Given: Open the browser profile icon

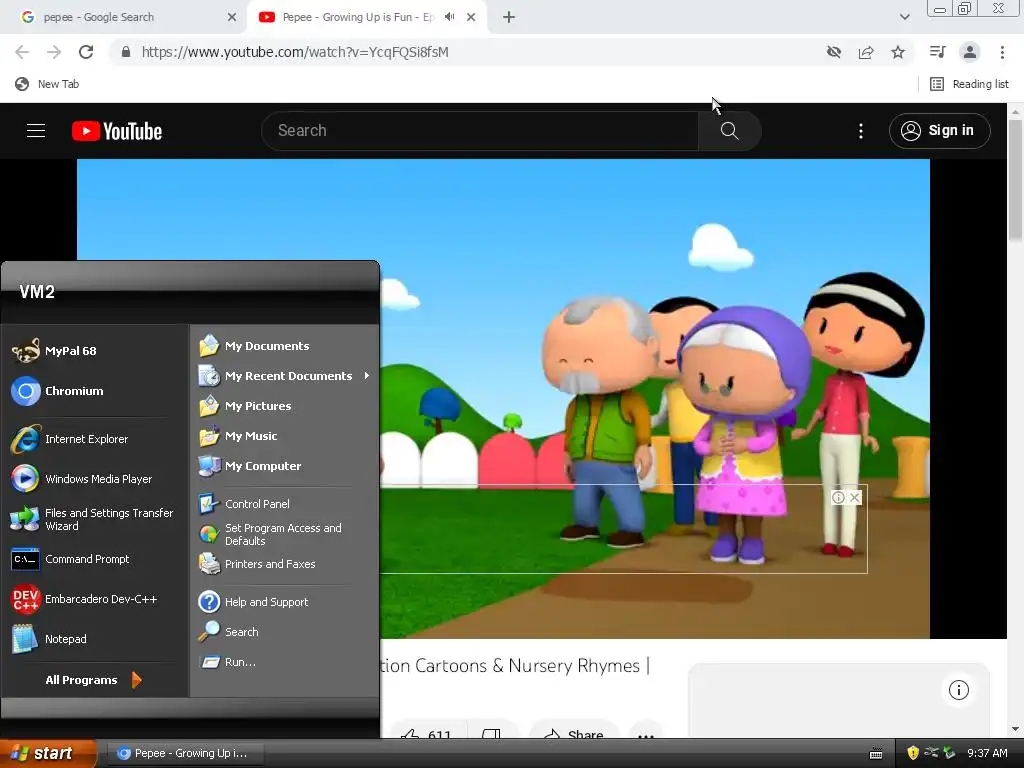Looking at the screenshot, I should click(x=970, y=52).
